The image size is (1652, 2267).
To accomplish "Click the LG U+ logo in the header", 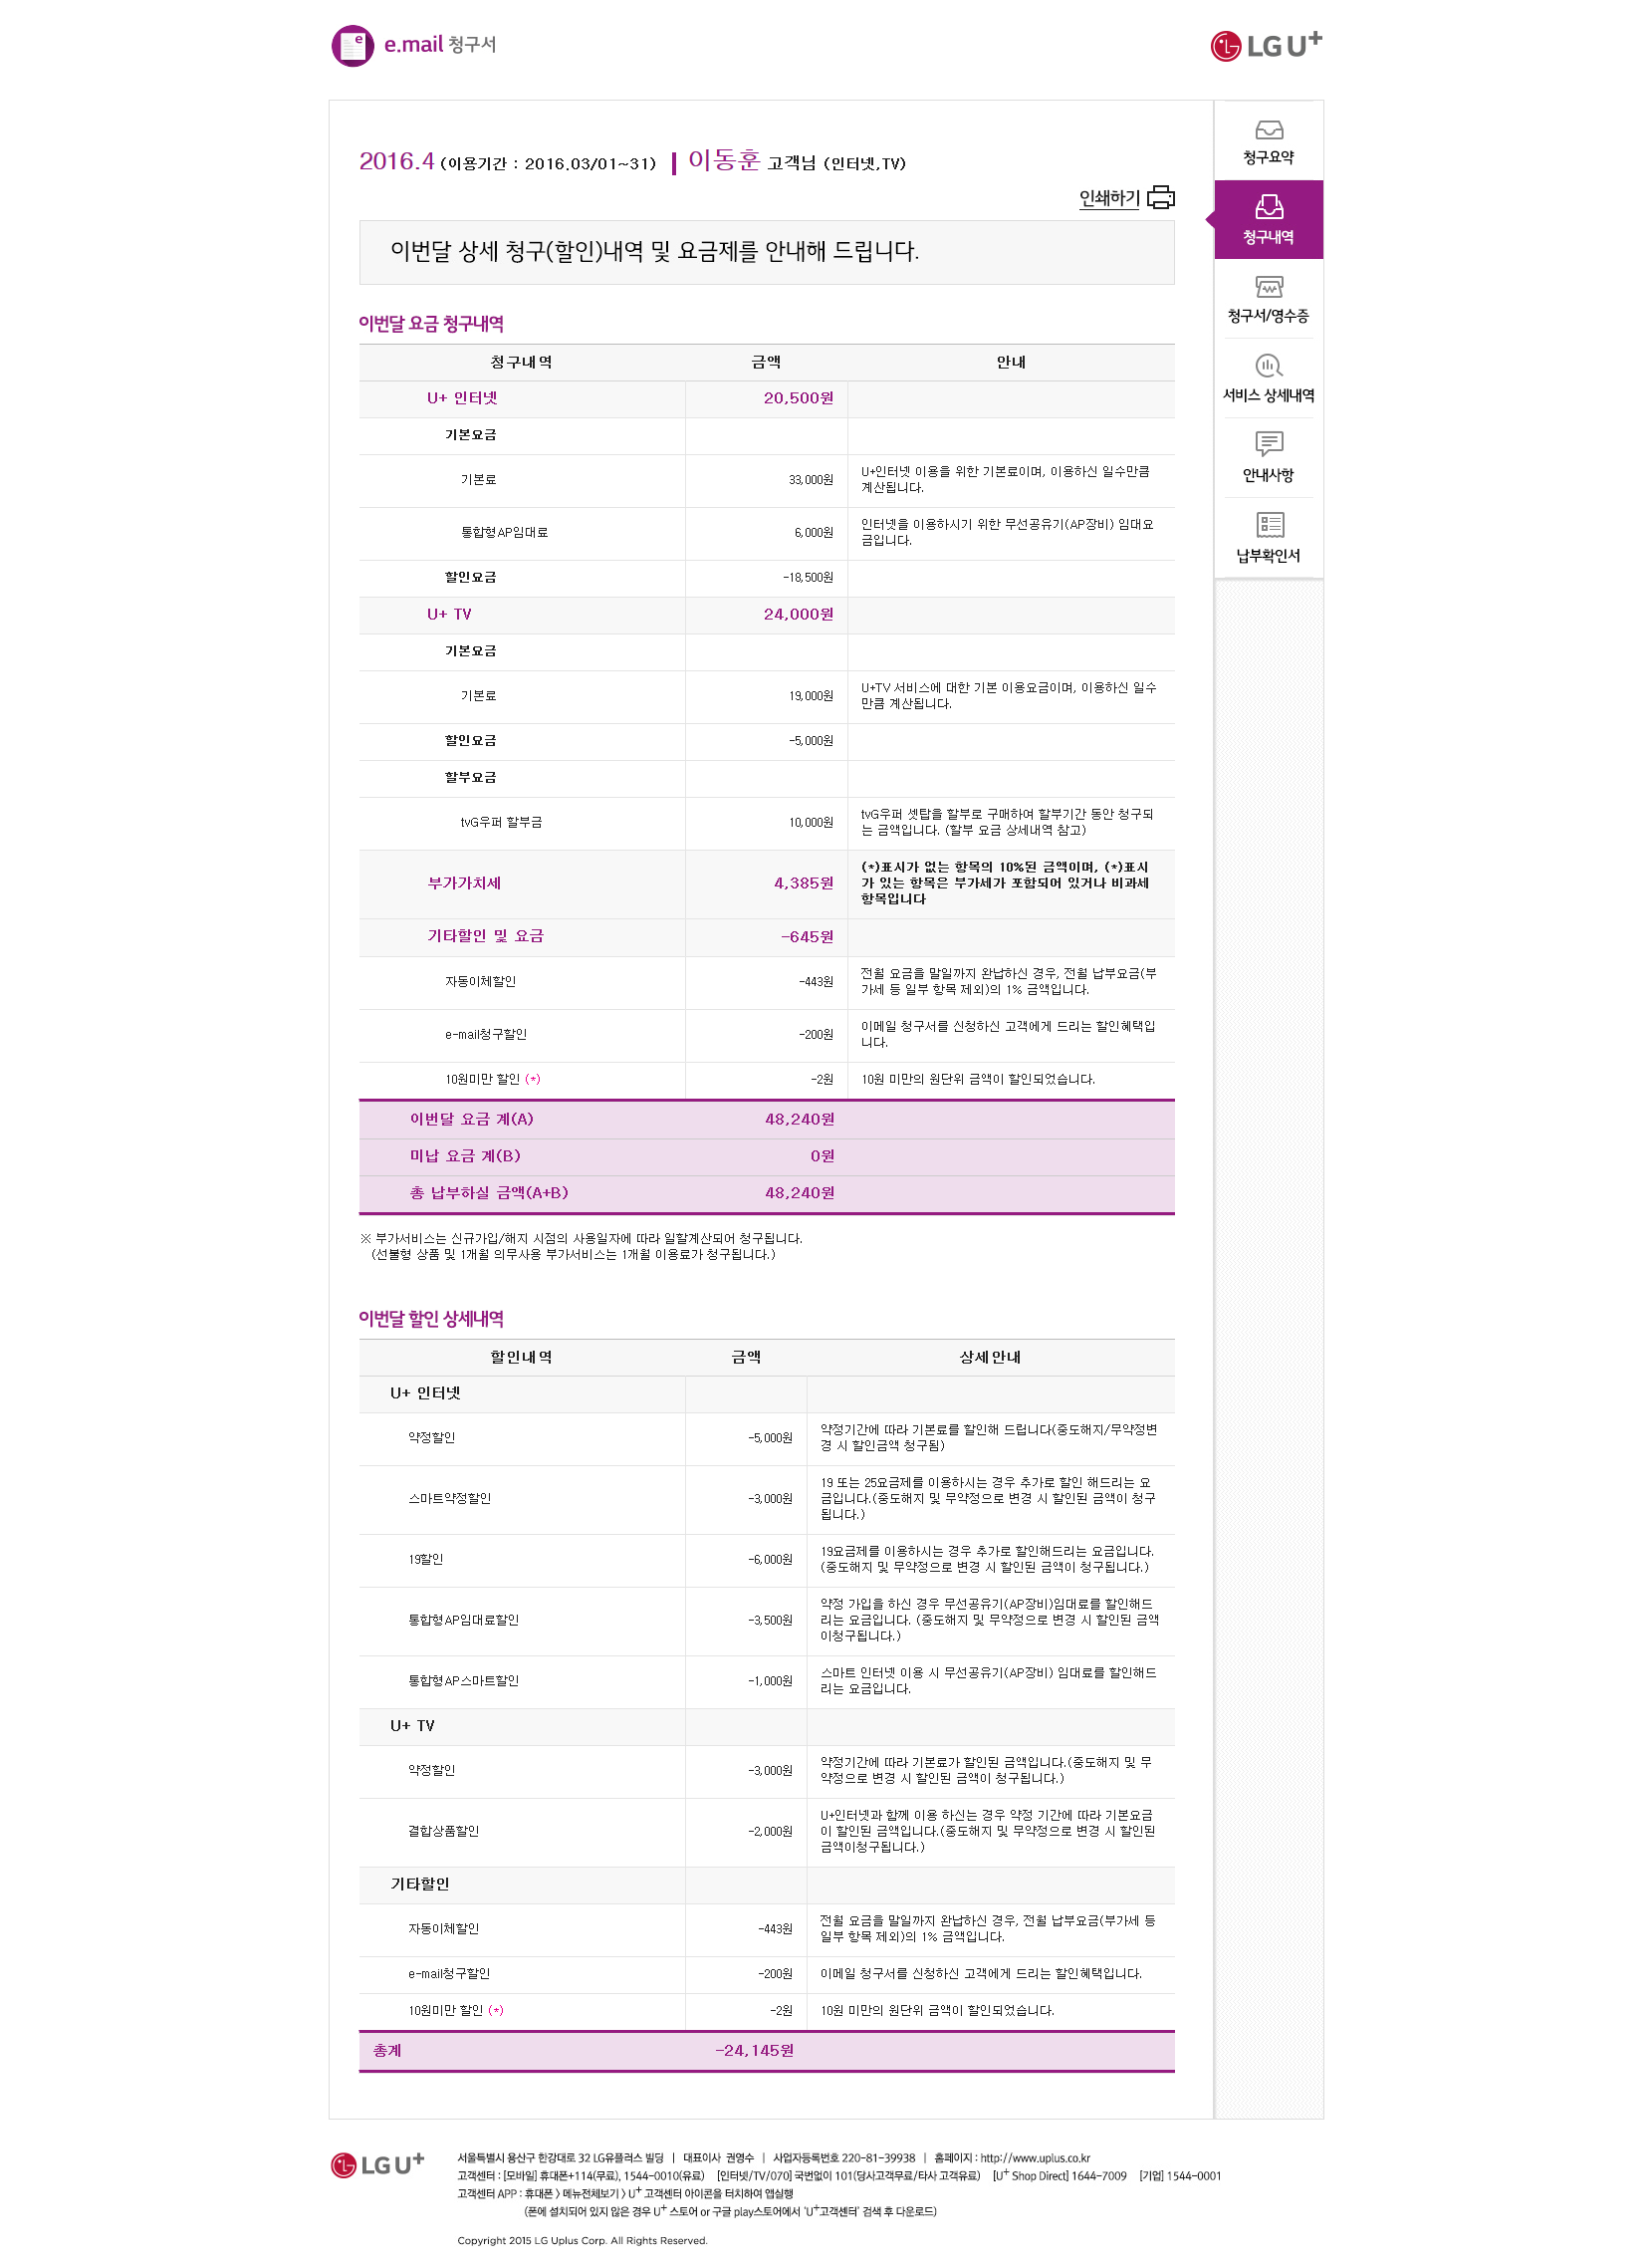I will coord(1265,45).
